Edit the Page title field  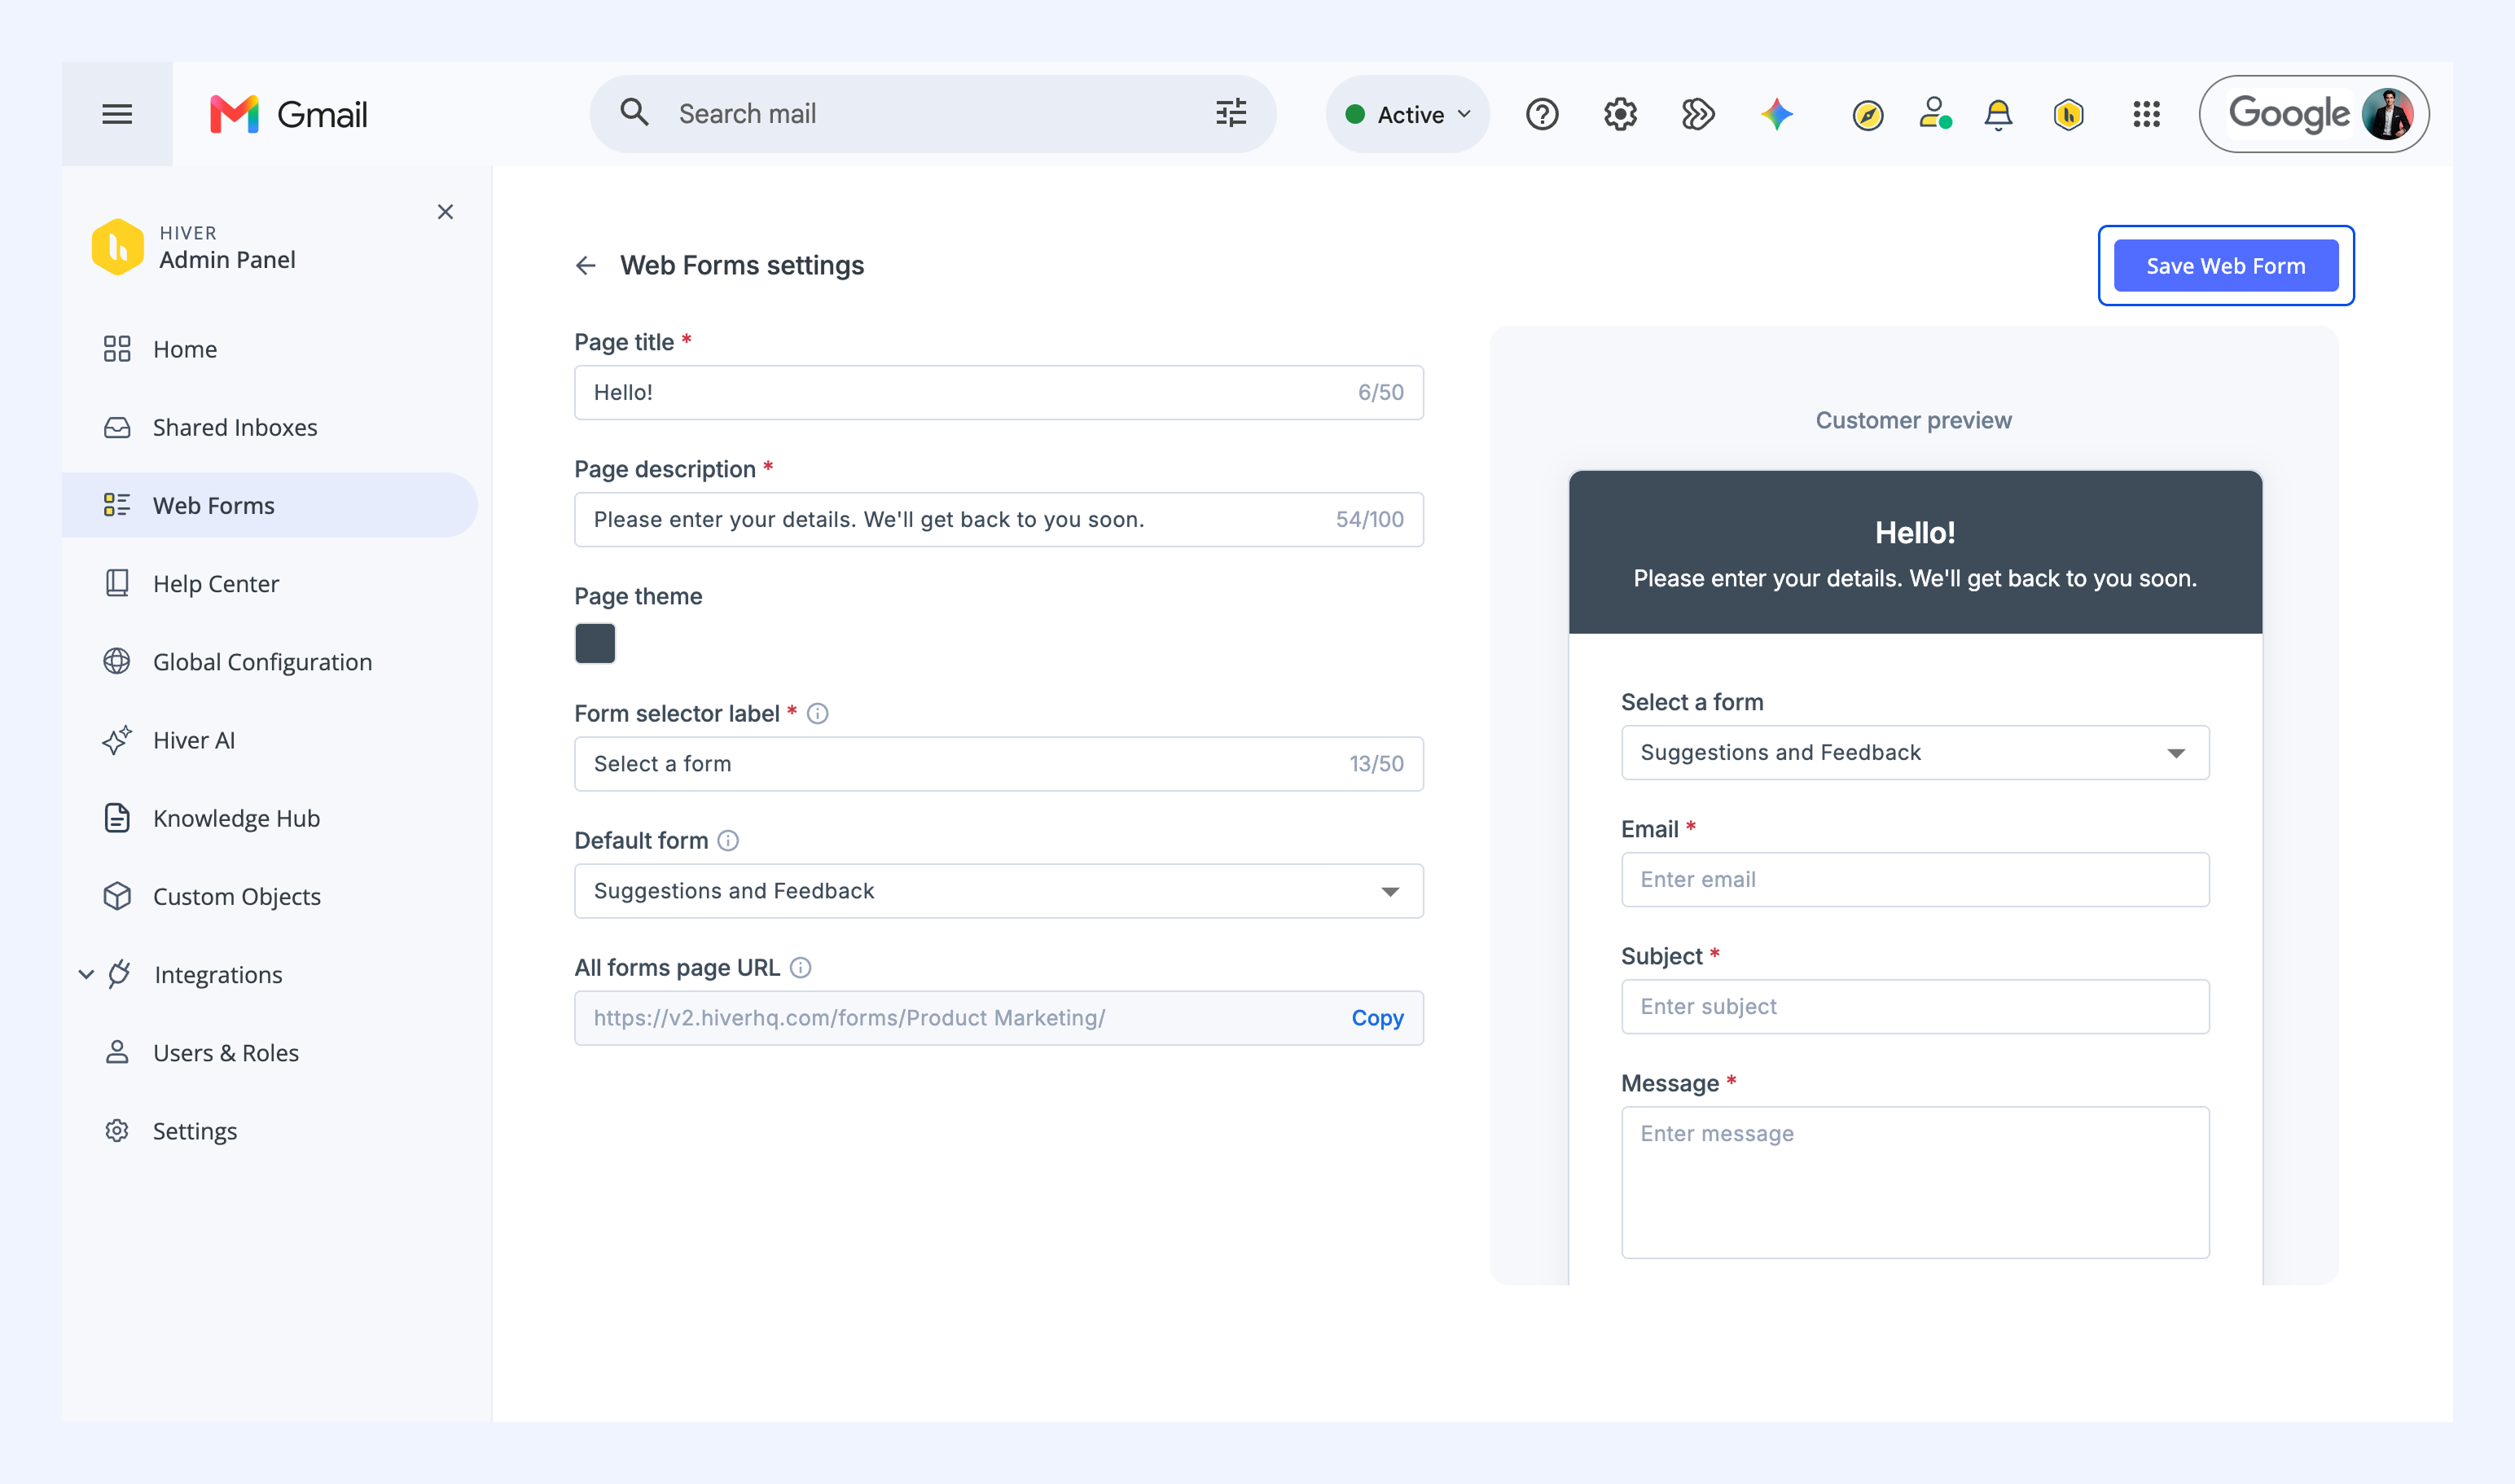pos(999,392)
